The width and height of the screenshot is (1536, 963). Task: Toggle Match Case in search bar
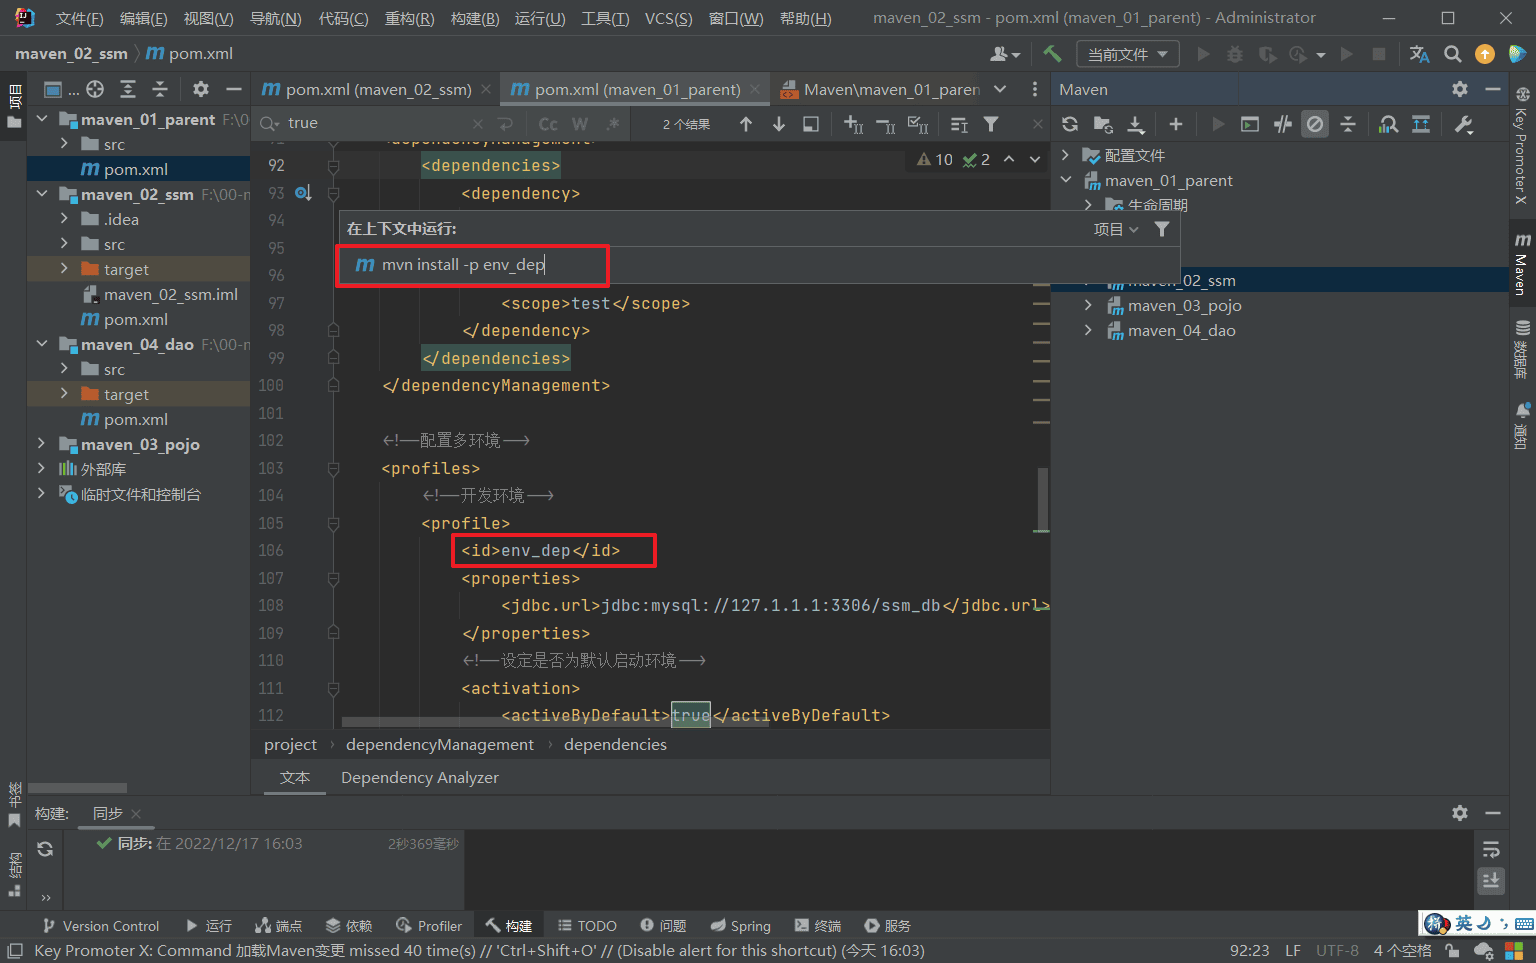pyautogui.click(x=548, y=124)
